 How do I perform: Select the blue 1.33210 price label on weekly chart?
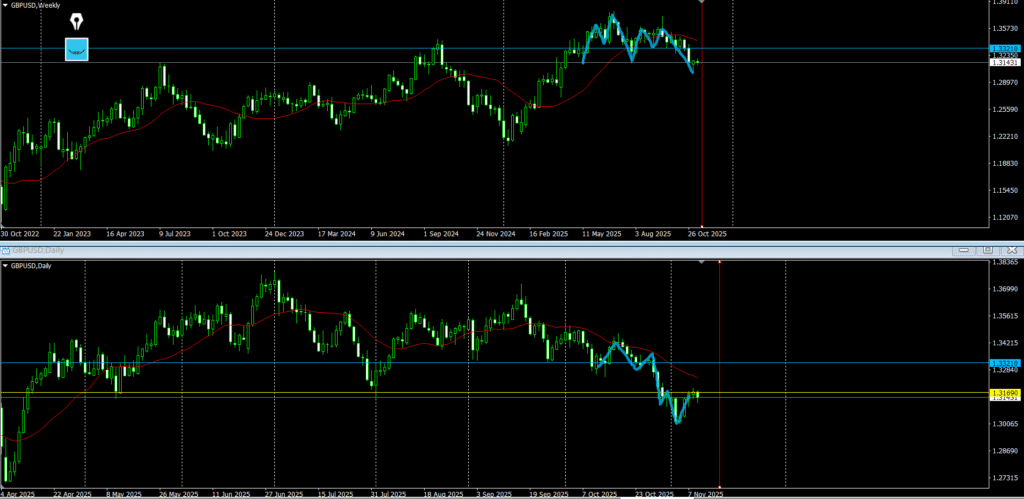(x=1003, y=48)
